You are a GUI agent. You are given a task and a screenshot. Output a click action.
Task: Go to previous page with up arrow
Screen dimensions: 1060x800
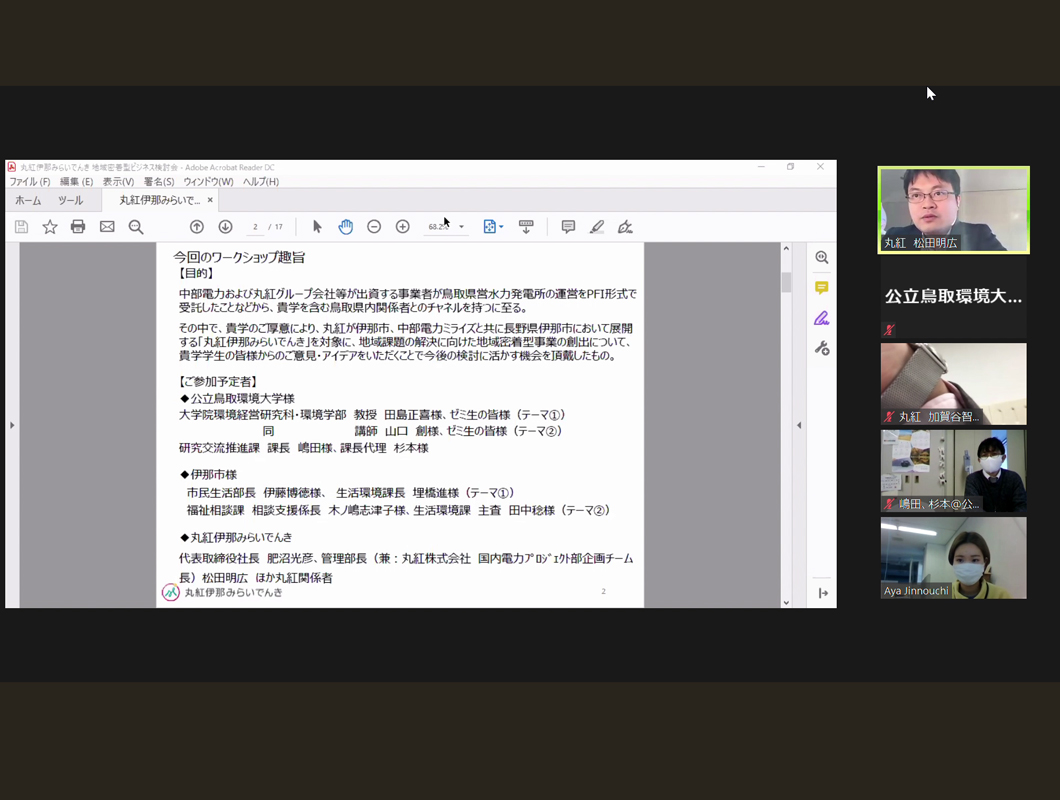(197, 227)
